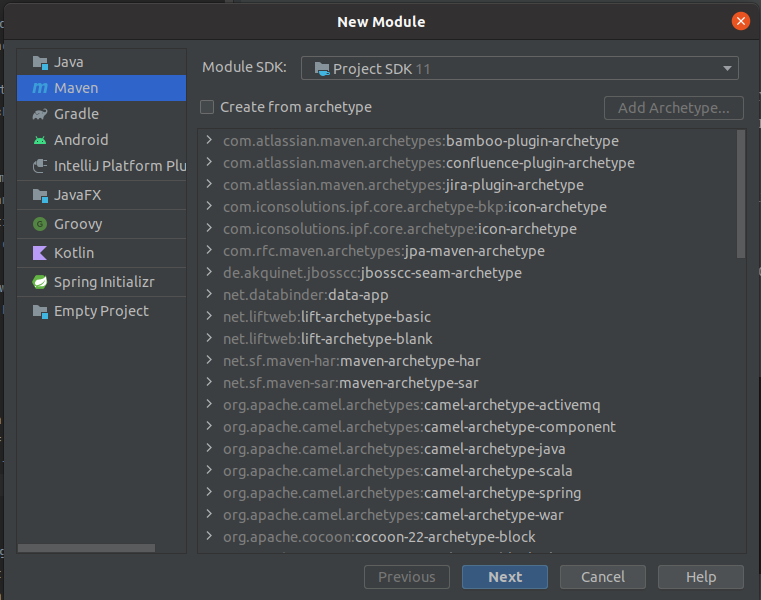Select Maven in the module type list
Image resolution: width=761 pixels, height=600 pixels.
pyautogui.click(x=76, y=88)
